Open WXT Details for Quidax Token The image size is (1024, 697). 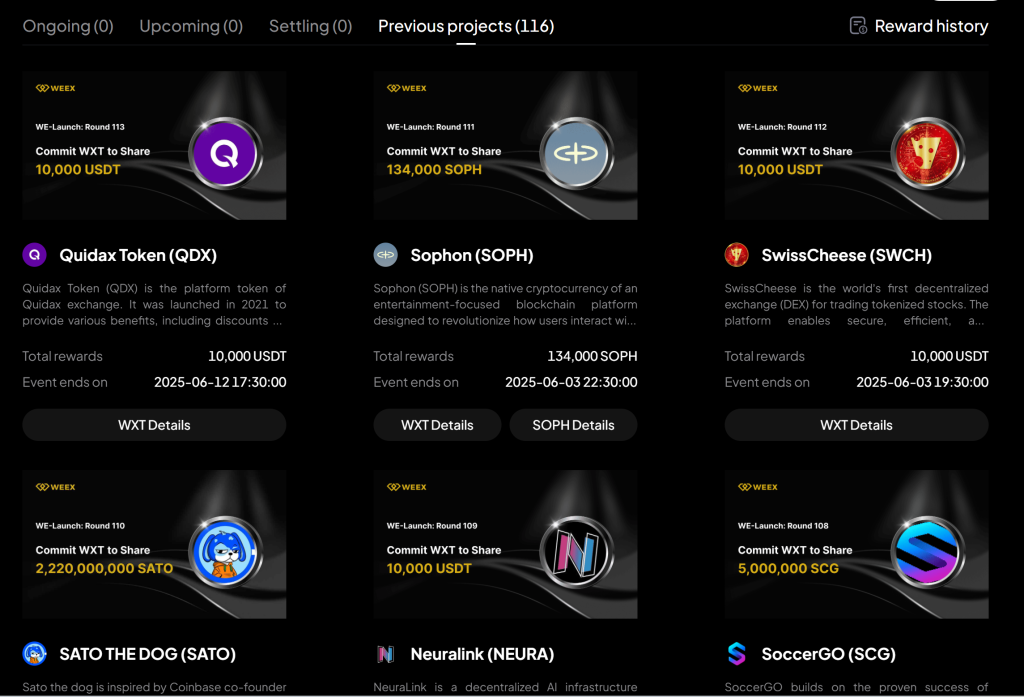pyautogui.click(x=154, y=425)
